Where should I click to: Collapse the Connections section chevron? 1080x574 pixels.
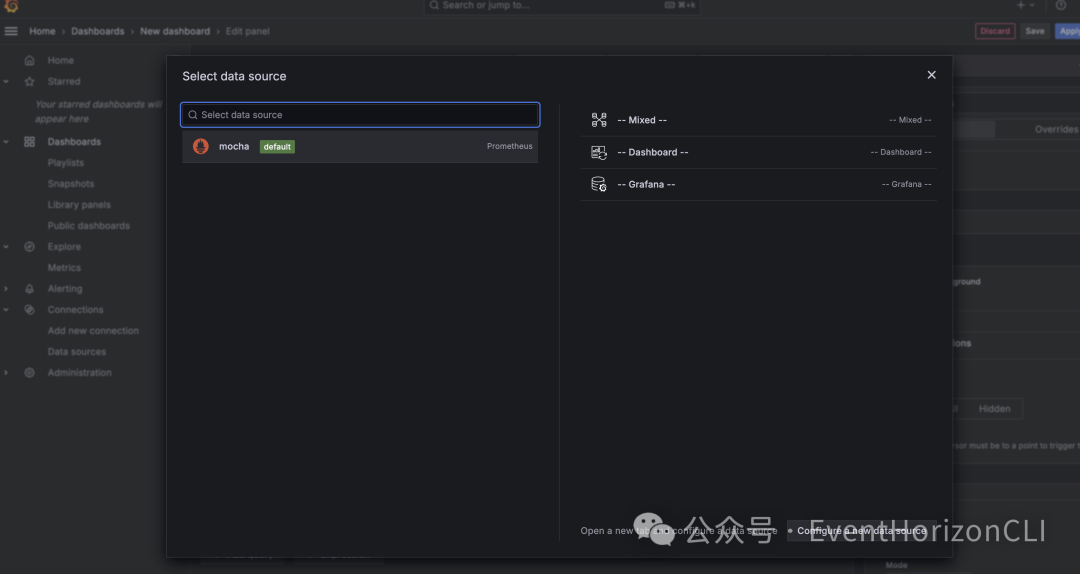[x=6, y=310]
